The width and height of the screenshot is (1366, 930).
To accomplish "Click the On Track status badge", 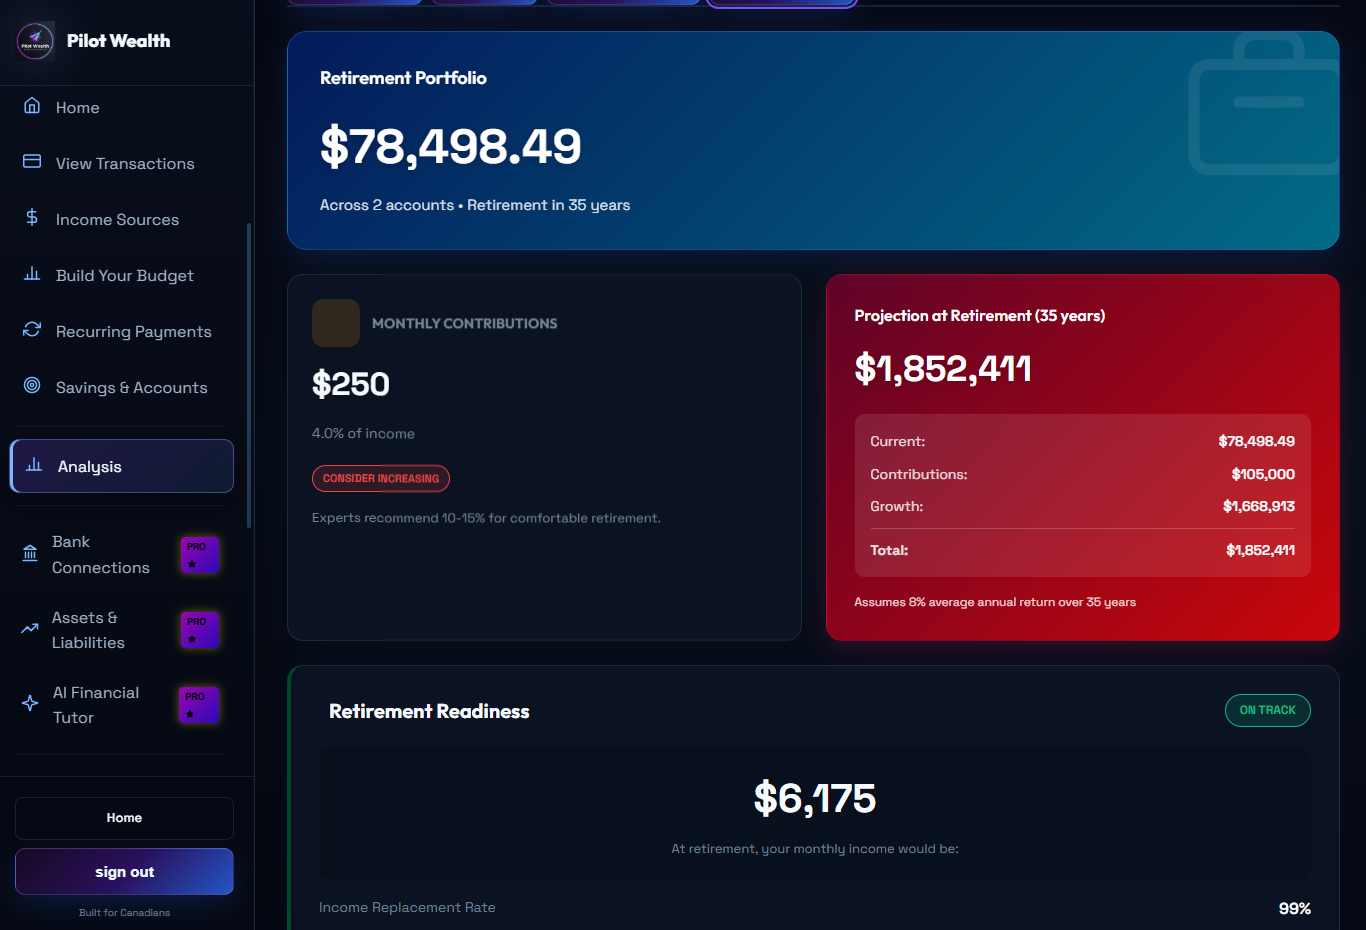I will pos(1268,710).
